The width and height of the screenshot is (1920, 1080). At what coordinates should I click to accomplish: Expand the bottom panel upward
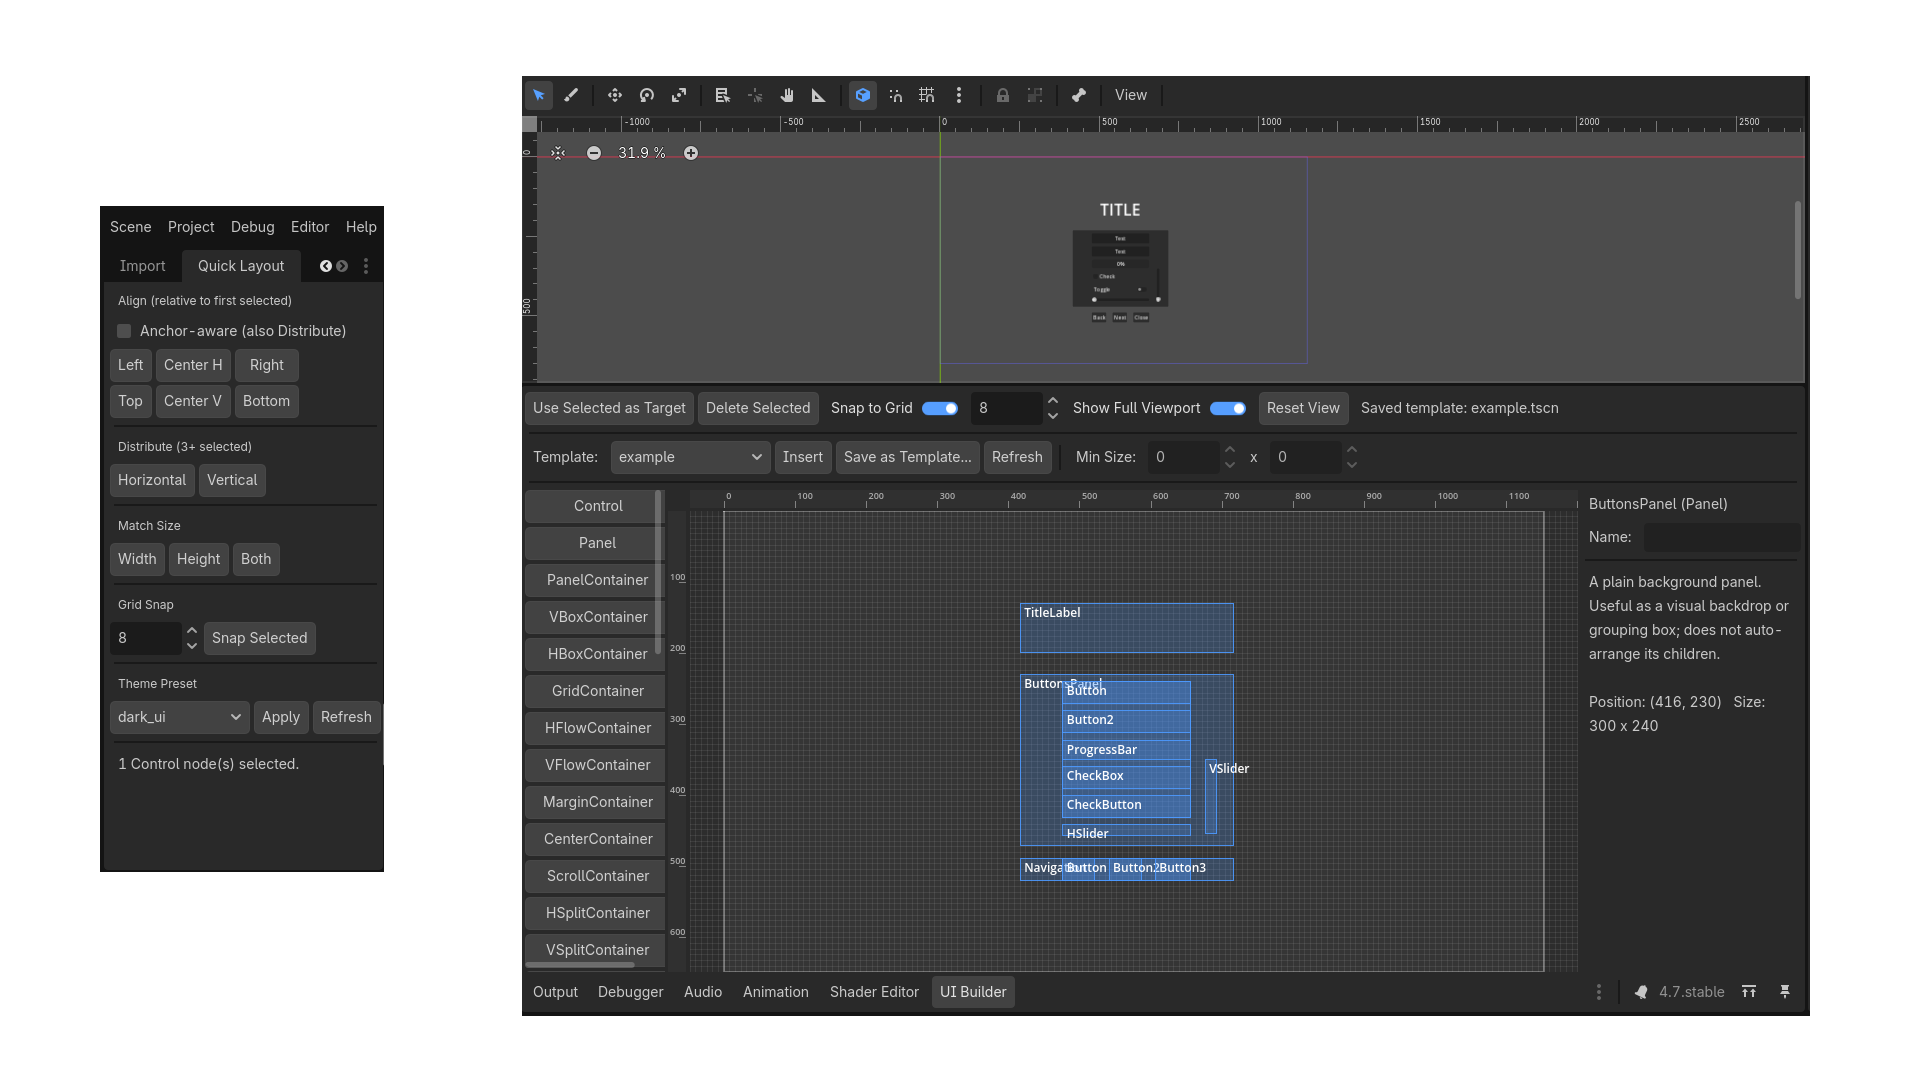click(x=1749, y=992)
